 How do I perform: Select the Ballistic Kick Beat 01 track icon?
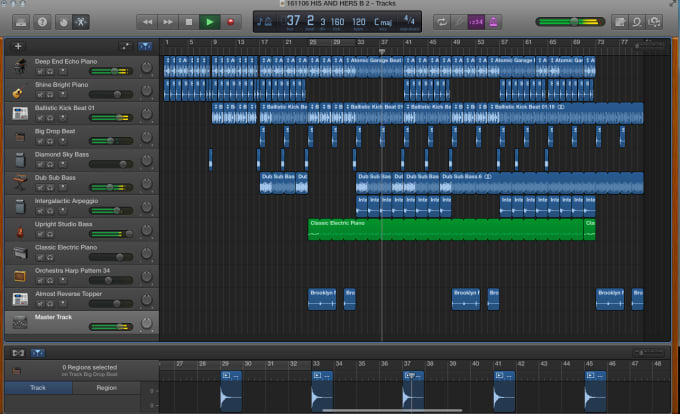coord(20,114)
